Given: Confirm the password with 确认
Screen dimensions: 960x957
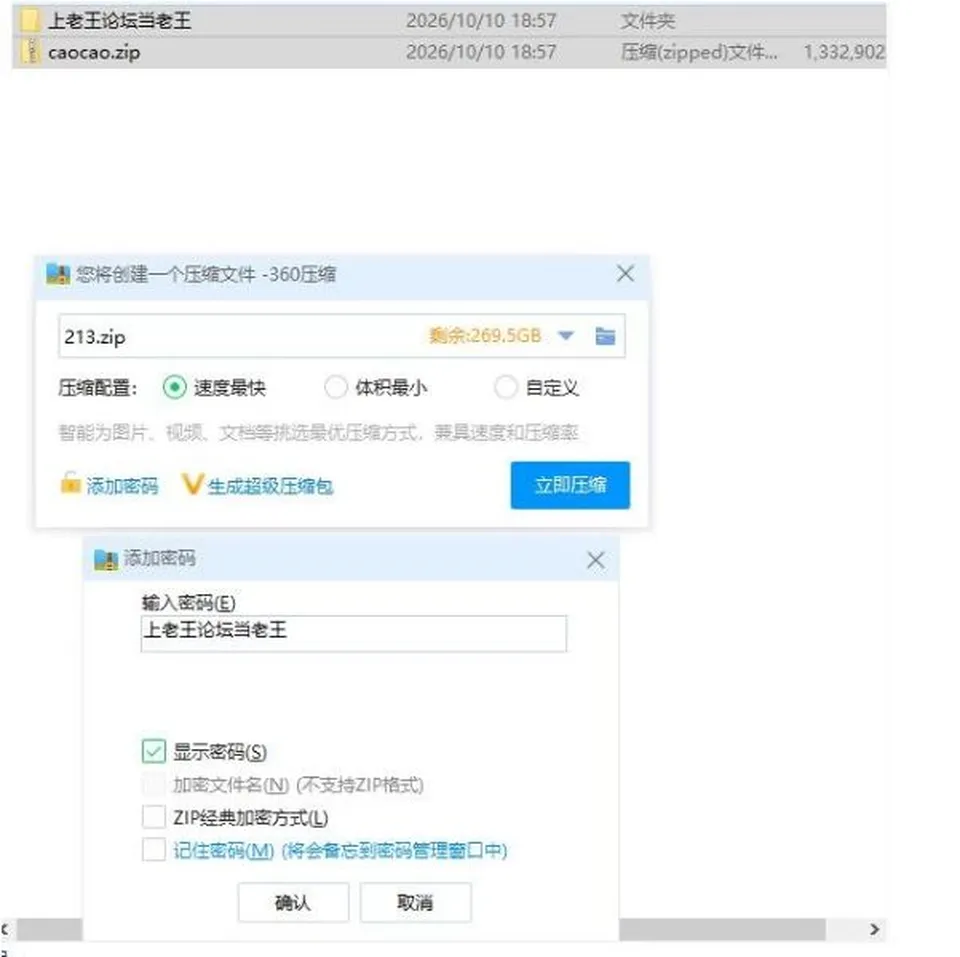Looking at the screenshot, I should click(293, 902).
